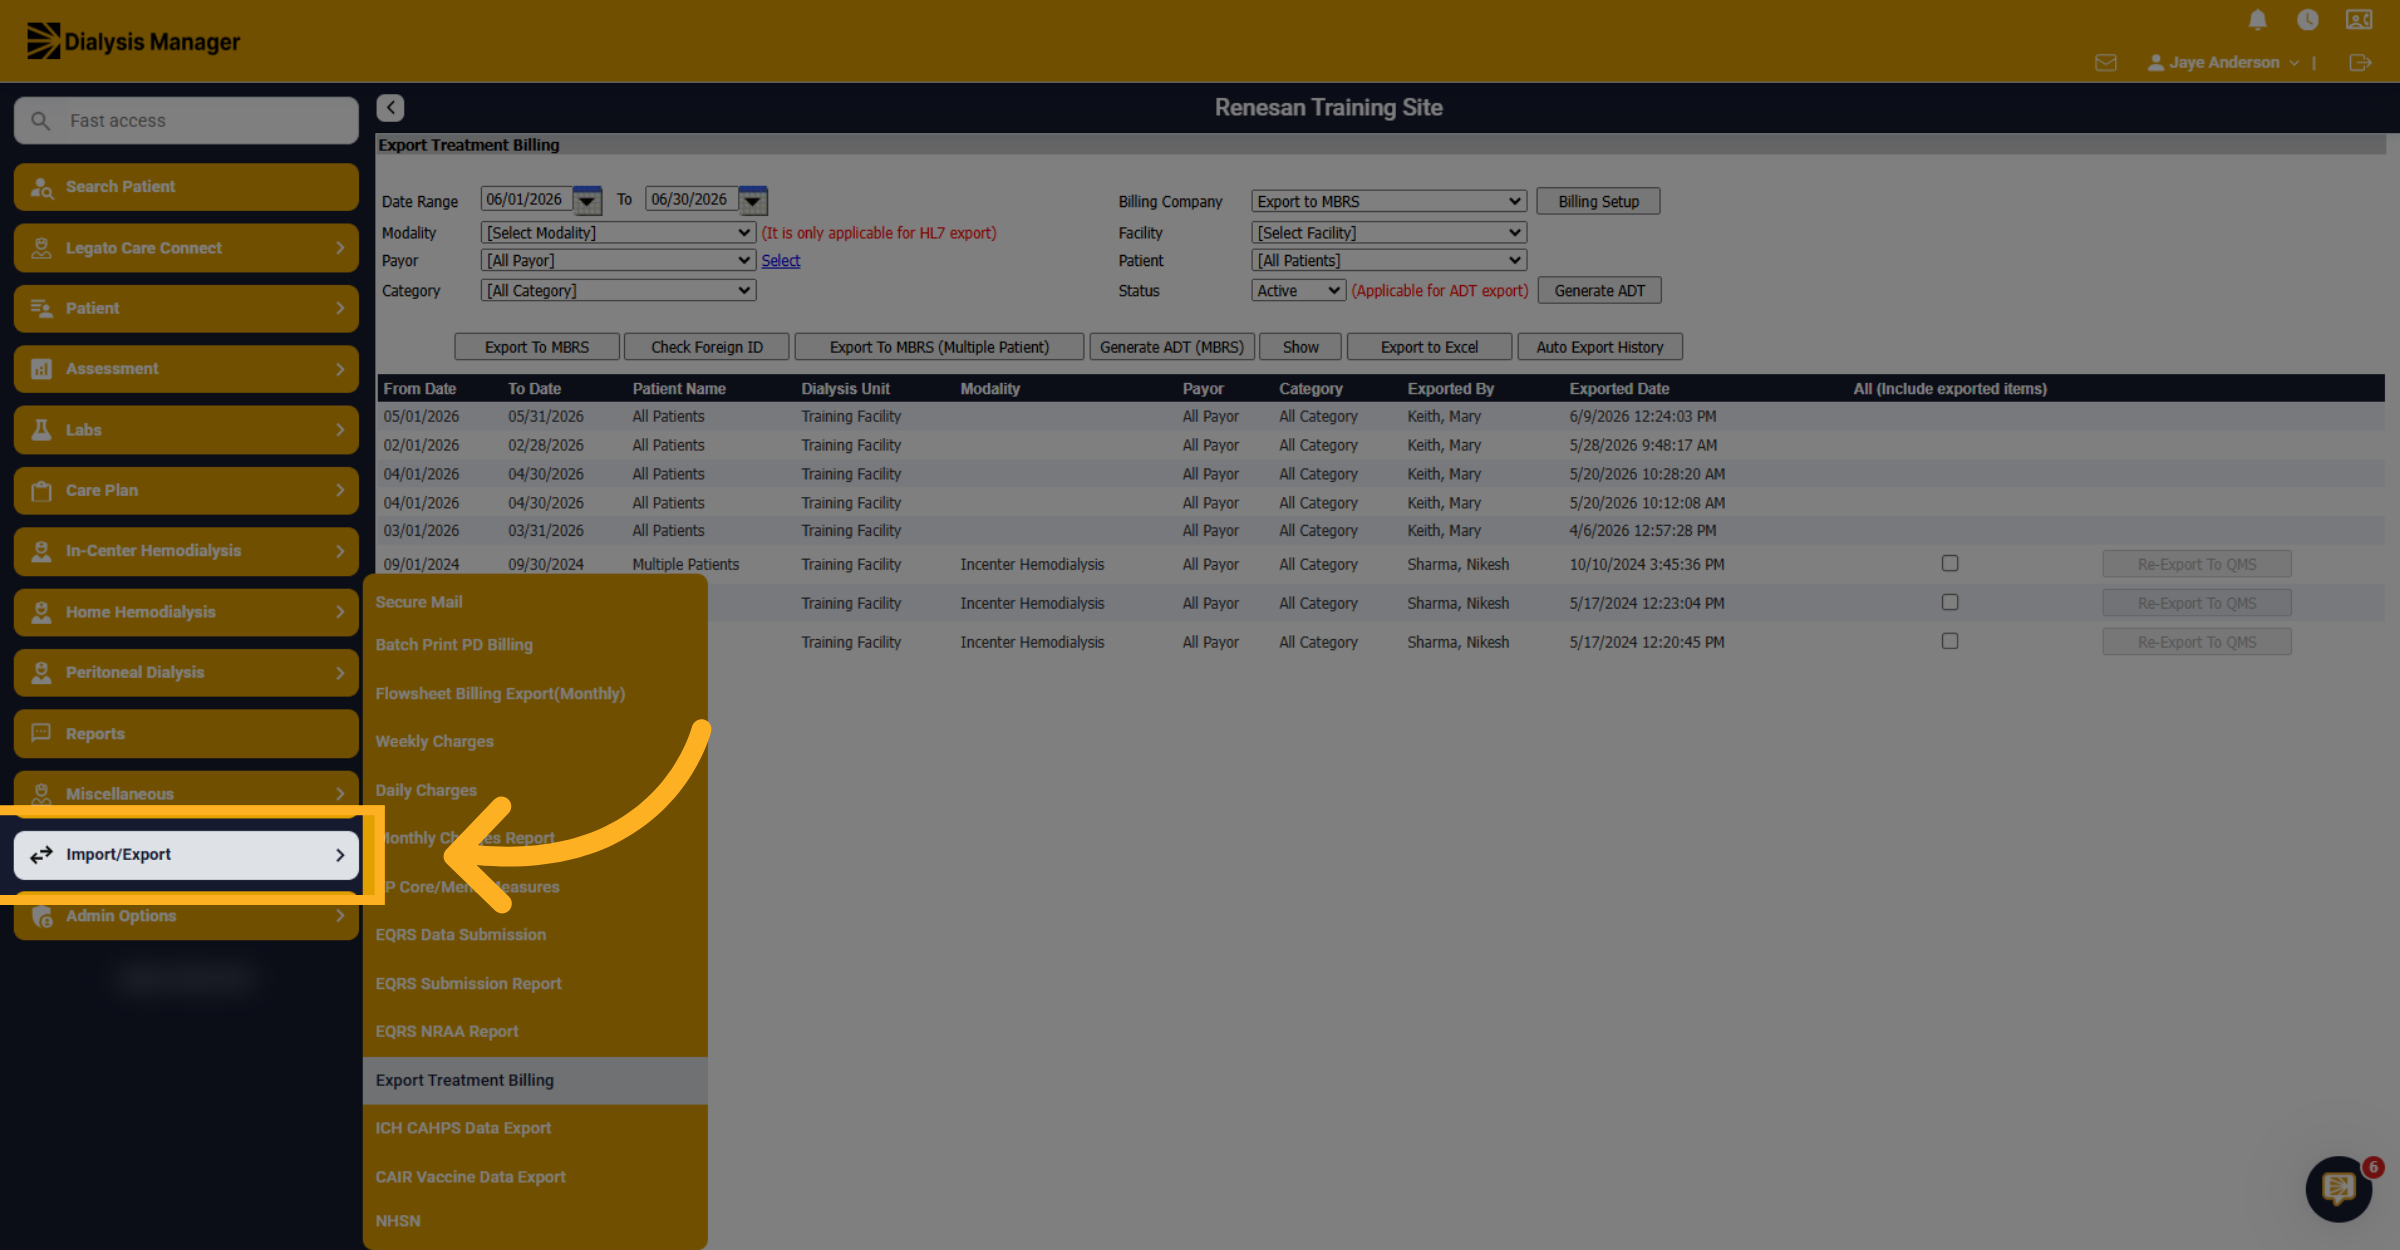Check the 10/10/2024 export row checkbox
Screen dimensions: 2400x1250
1949,563
